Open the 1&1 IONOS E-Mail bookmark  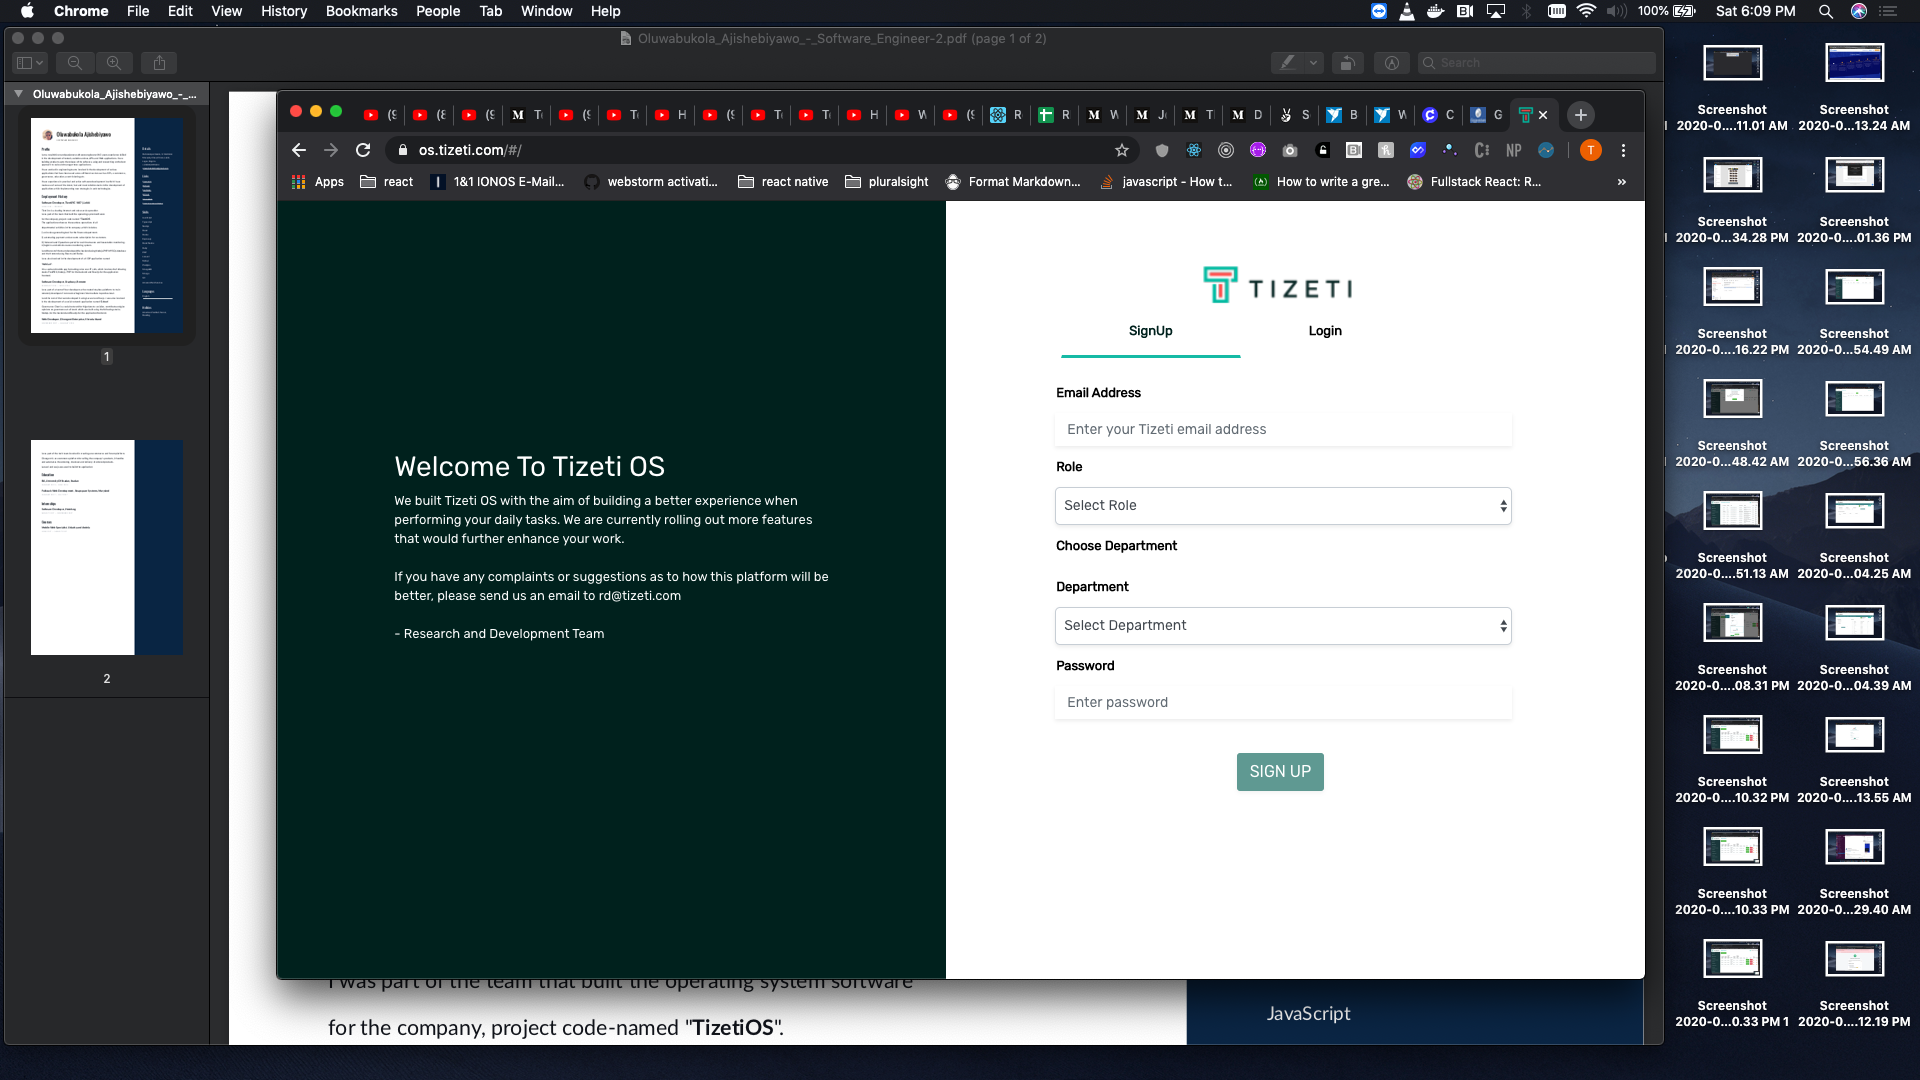[498, 182]
